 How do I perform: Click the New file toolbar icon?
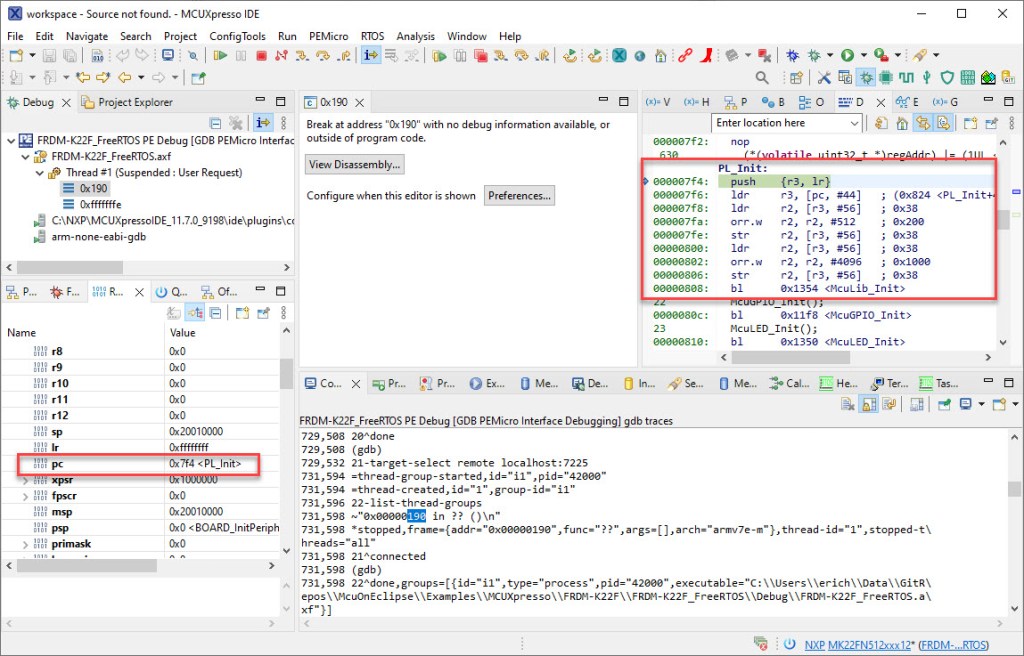pyautogui.click(x=16, y=56)
